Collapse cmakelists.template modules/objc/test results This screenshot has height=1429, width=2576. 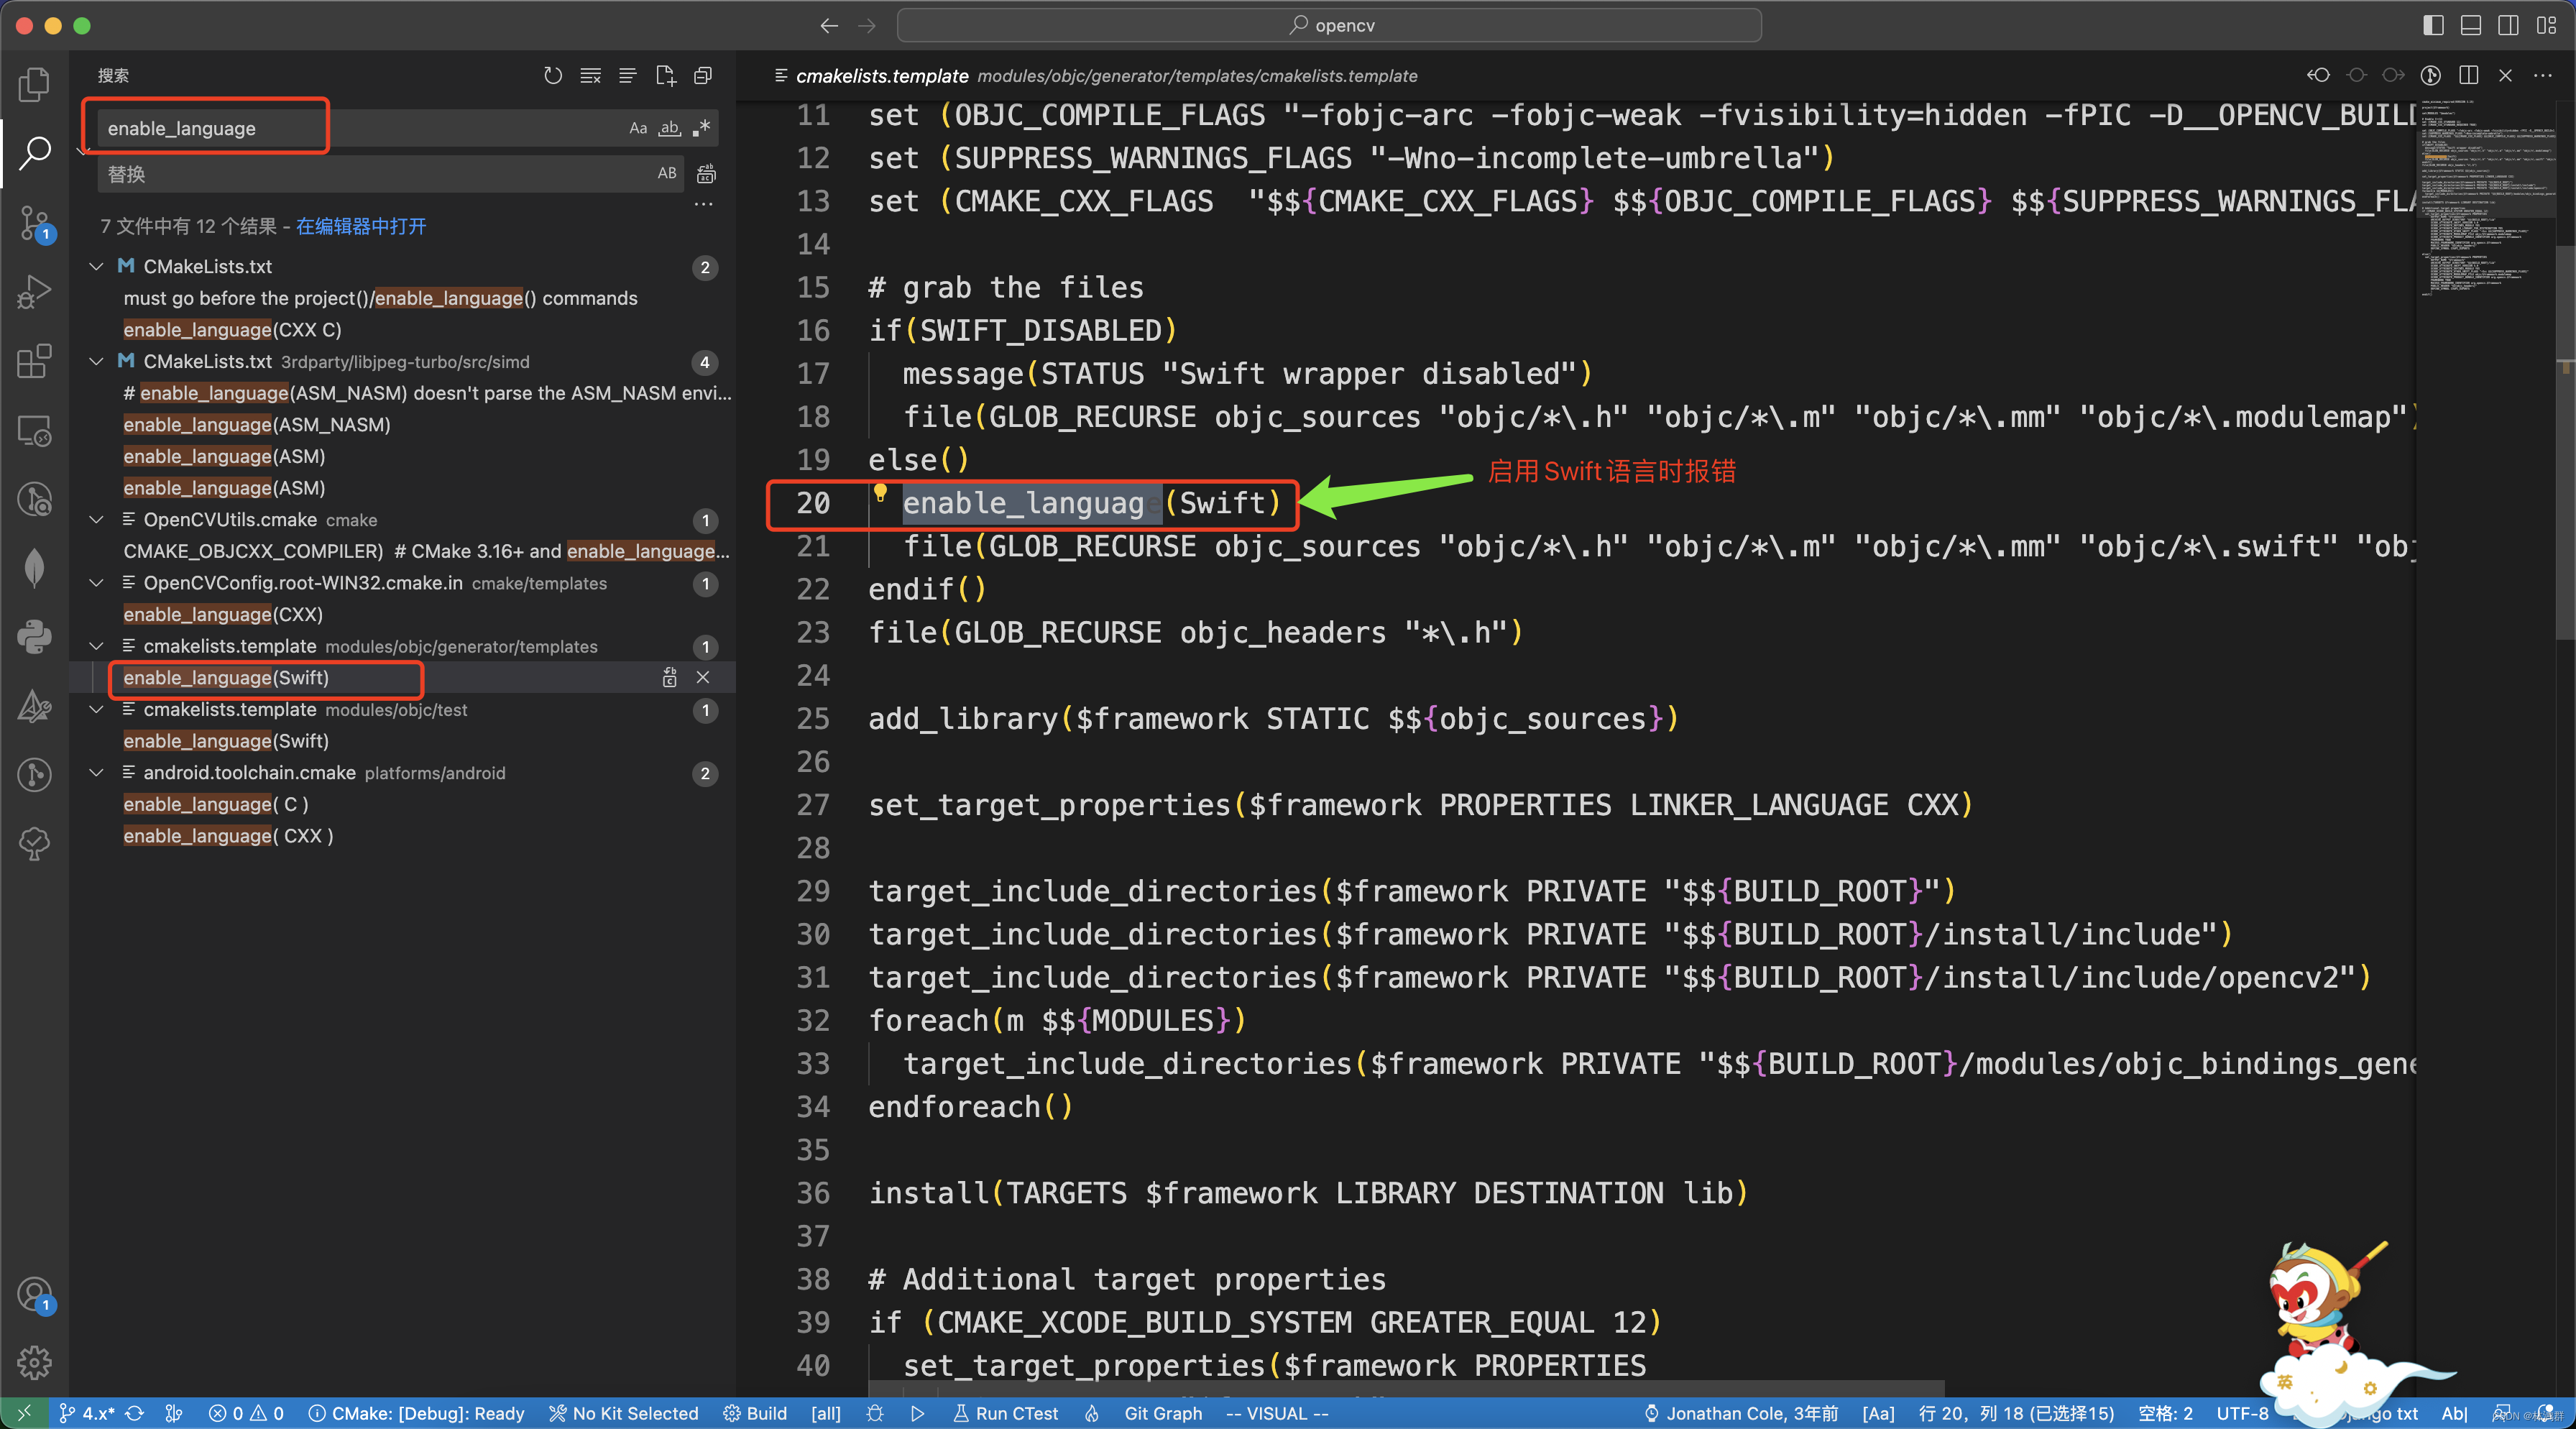pos(97,710)
